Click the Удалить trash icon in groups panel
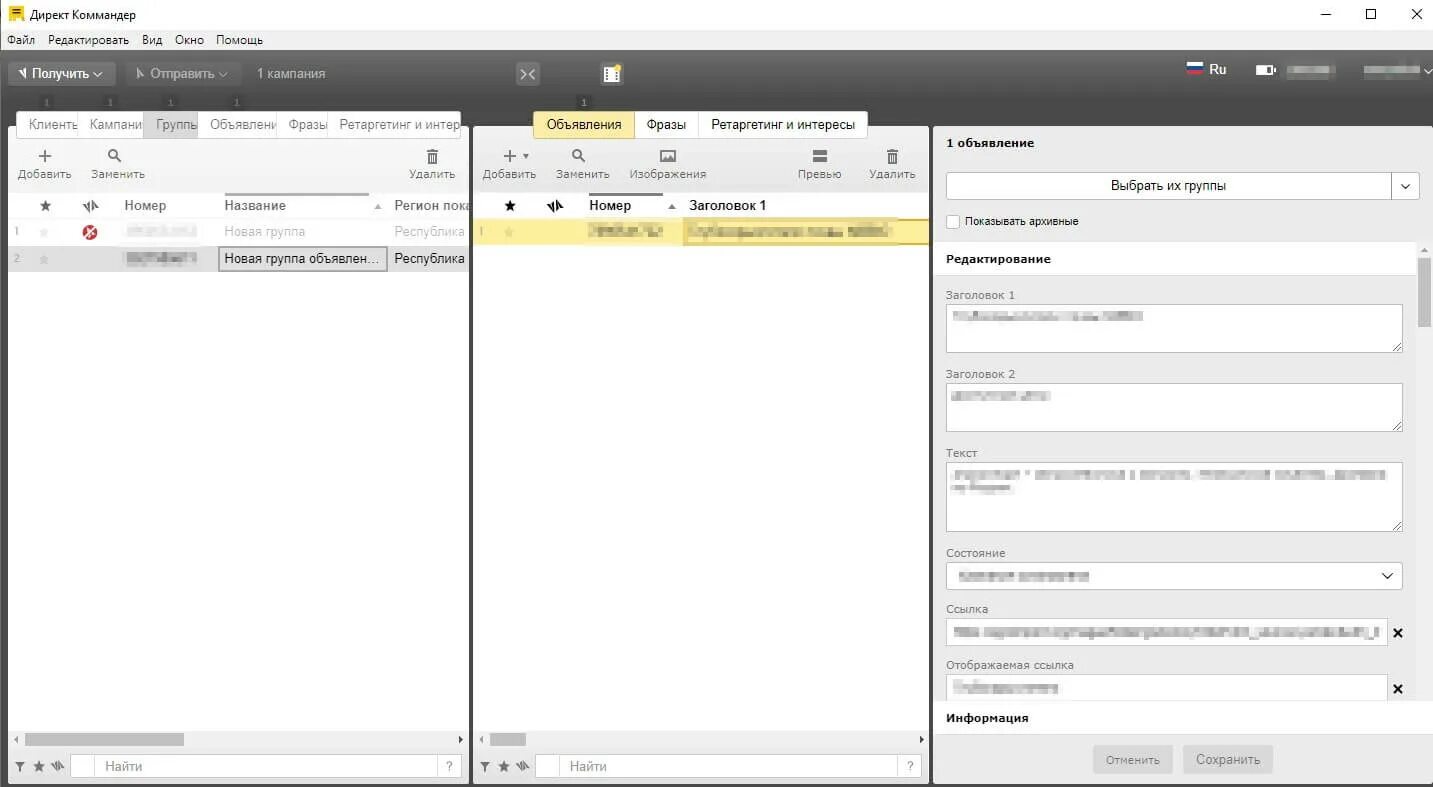The height and width of the screenshot is (787, 1433). (432, 156)
